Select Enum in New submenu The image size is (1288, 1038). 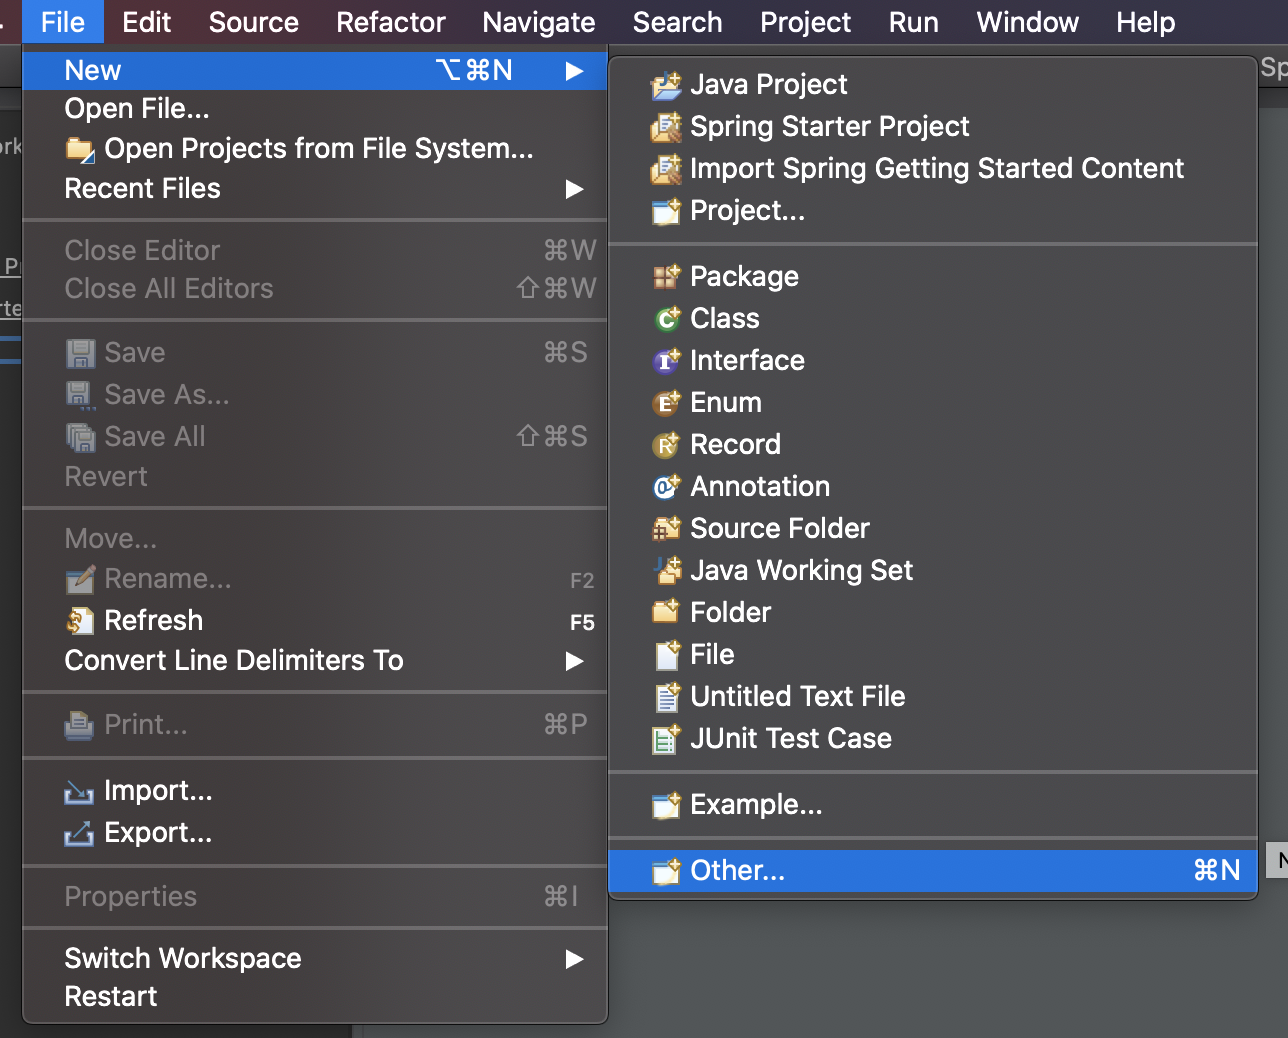(726, 403)
